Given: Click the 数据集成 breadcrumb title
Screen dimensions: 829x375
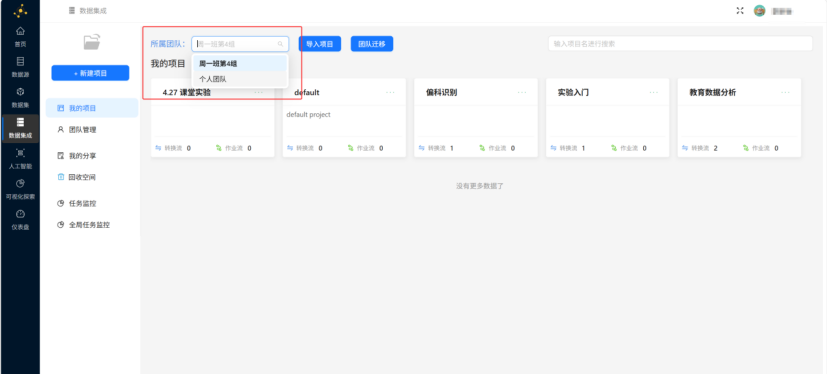Looking at the screenshot, I should pyautogui.click(x=93, y=11).
